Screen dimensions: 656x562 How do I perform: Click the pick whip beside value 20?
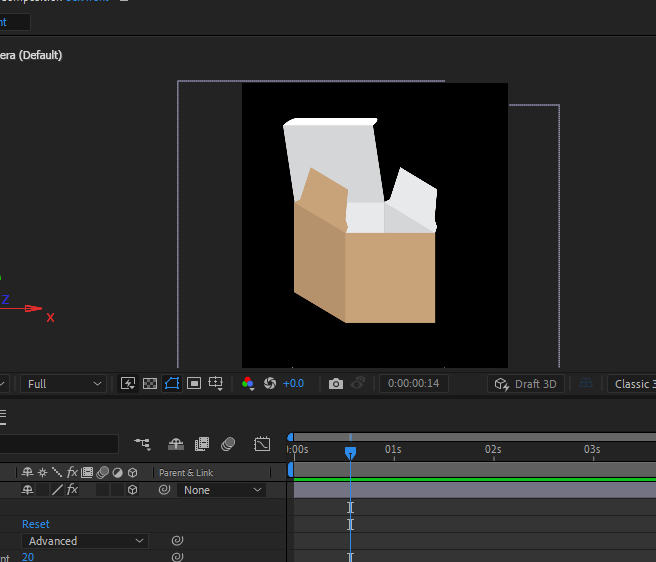click(177, 557)
